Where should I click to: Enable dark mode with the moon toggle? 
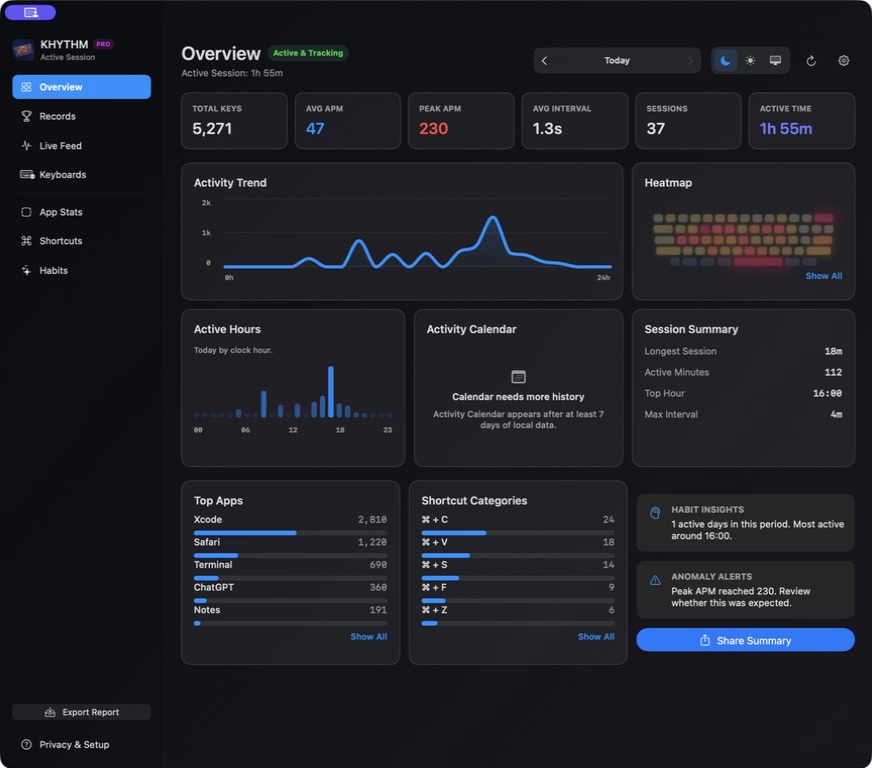click(725, 61)
